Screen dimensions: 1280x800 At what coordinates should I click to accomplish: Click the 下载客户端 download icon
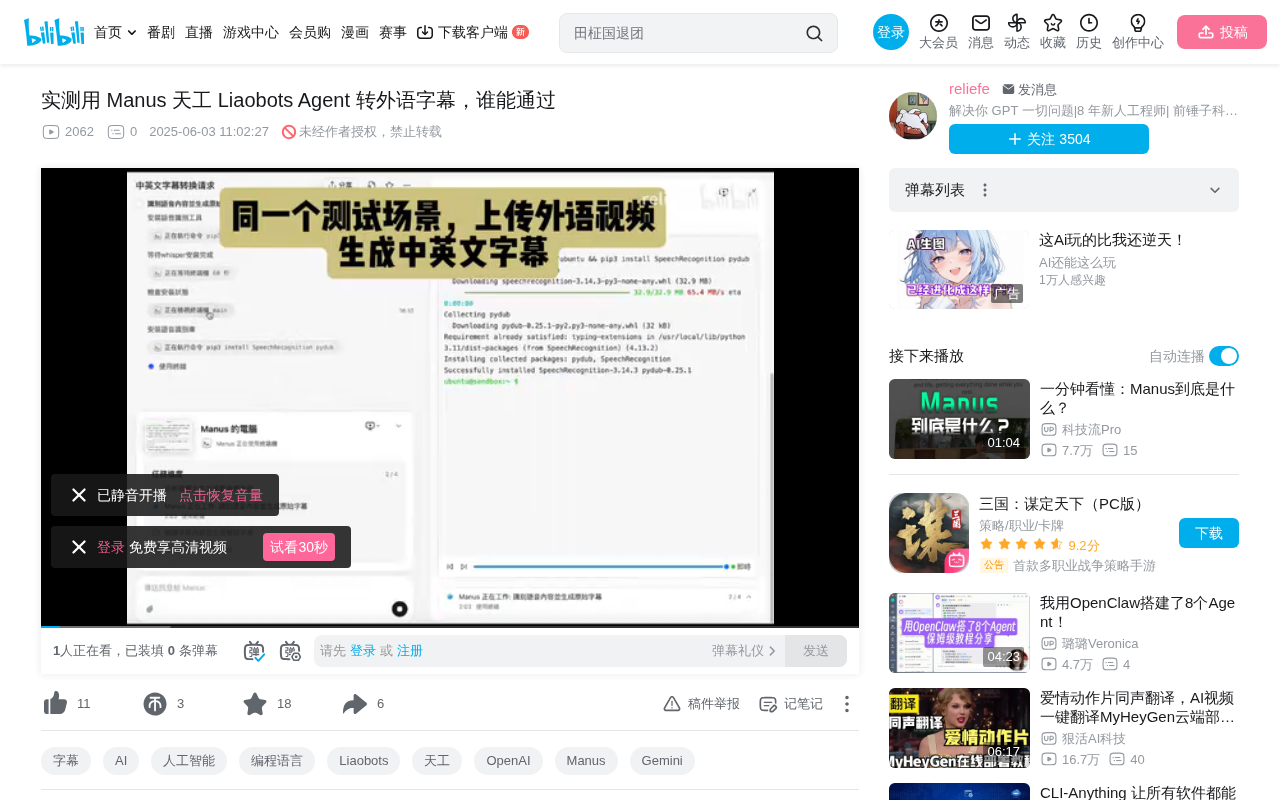point(425,32)
